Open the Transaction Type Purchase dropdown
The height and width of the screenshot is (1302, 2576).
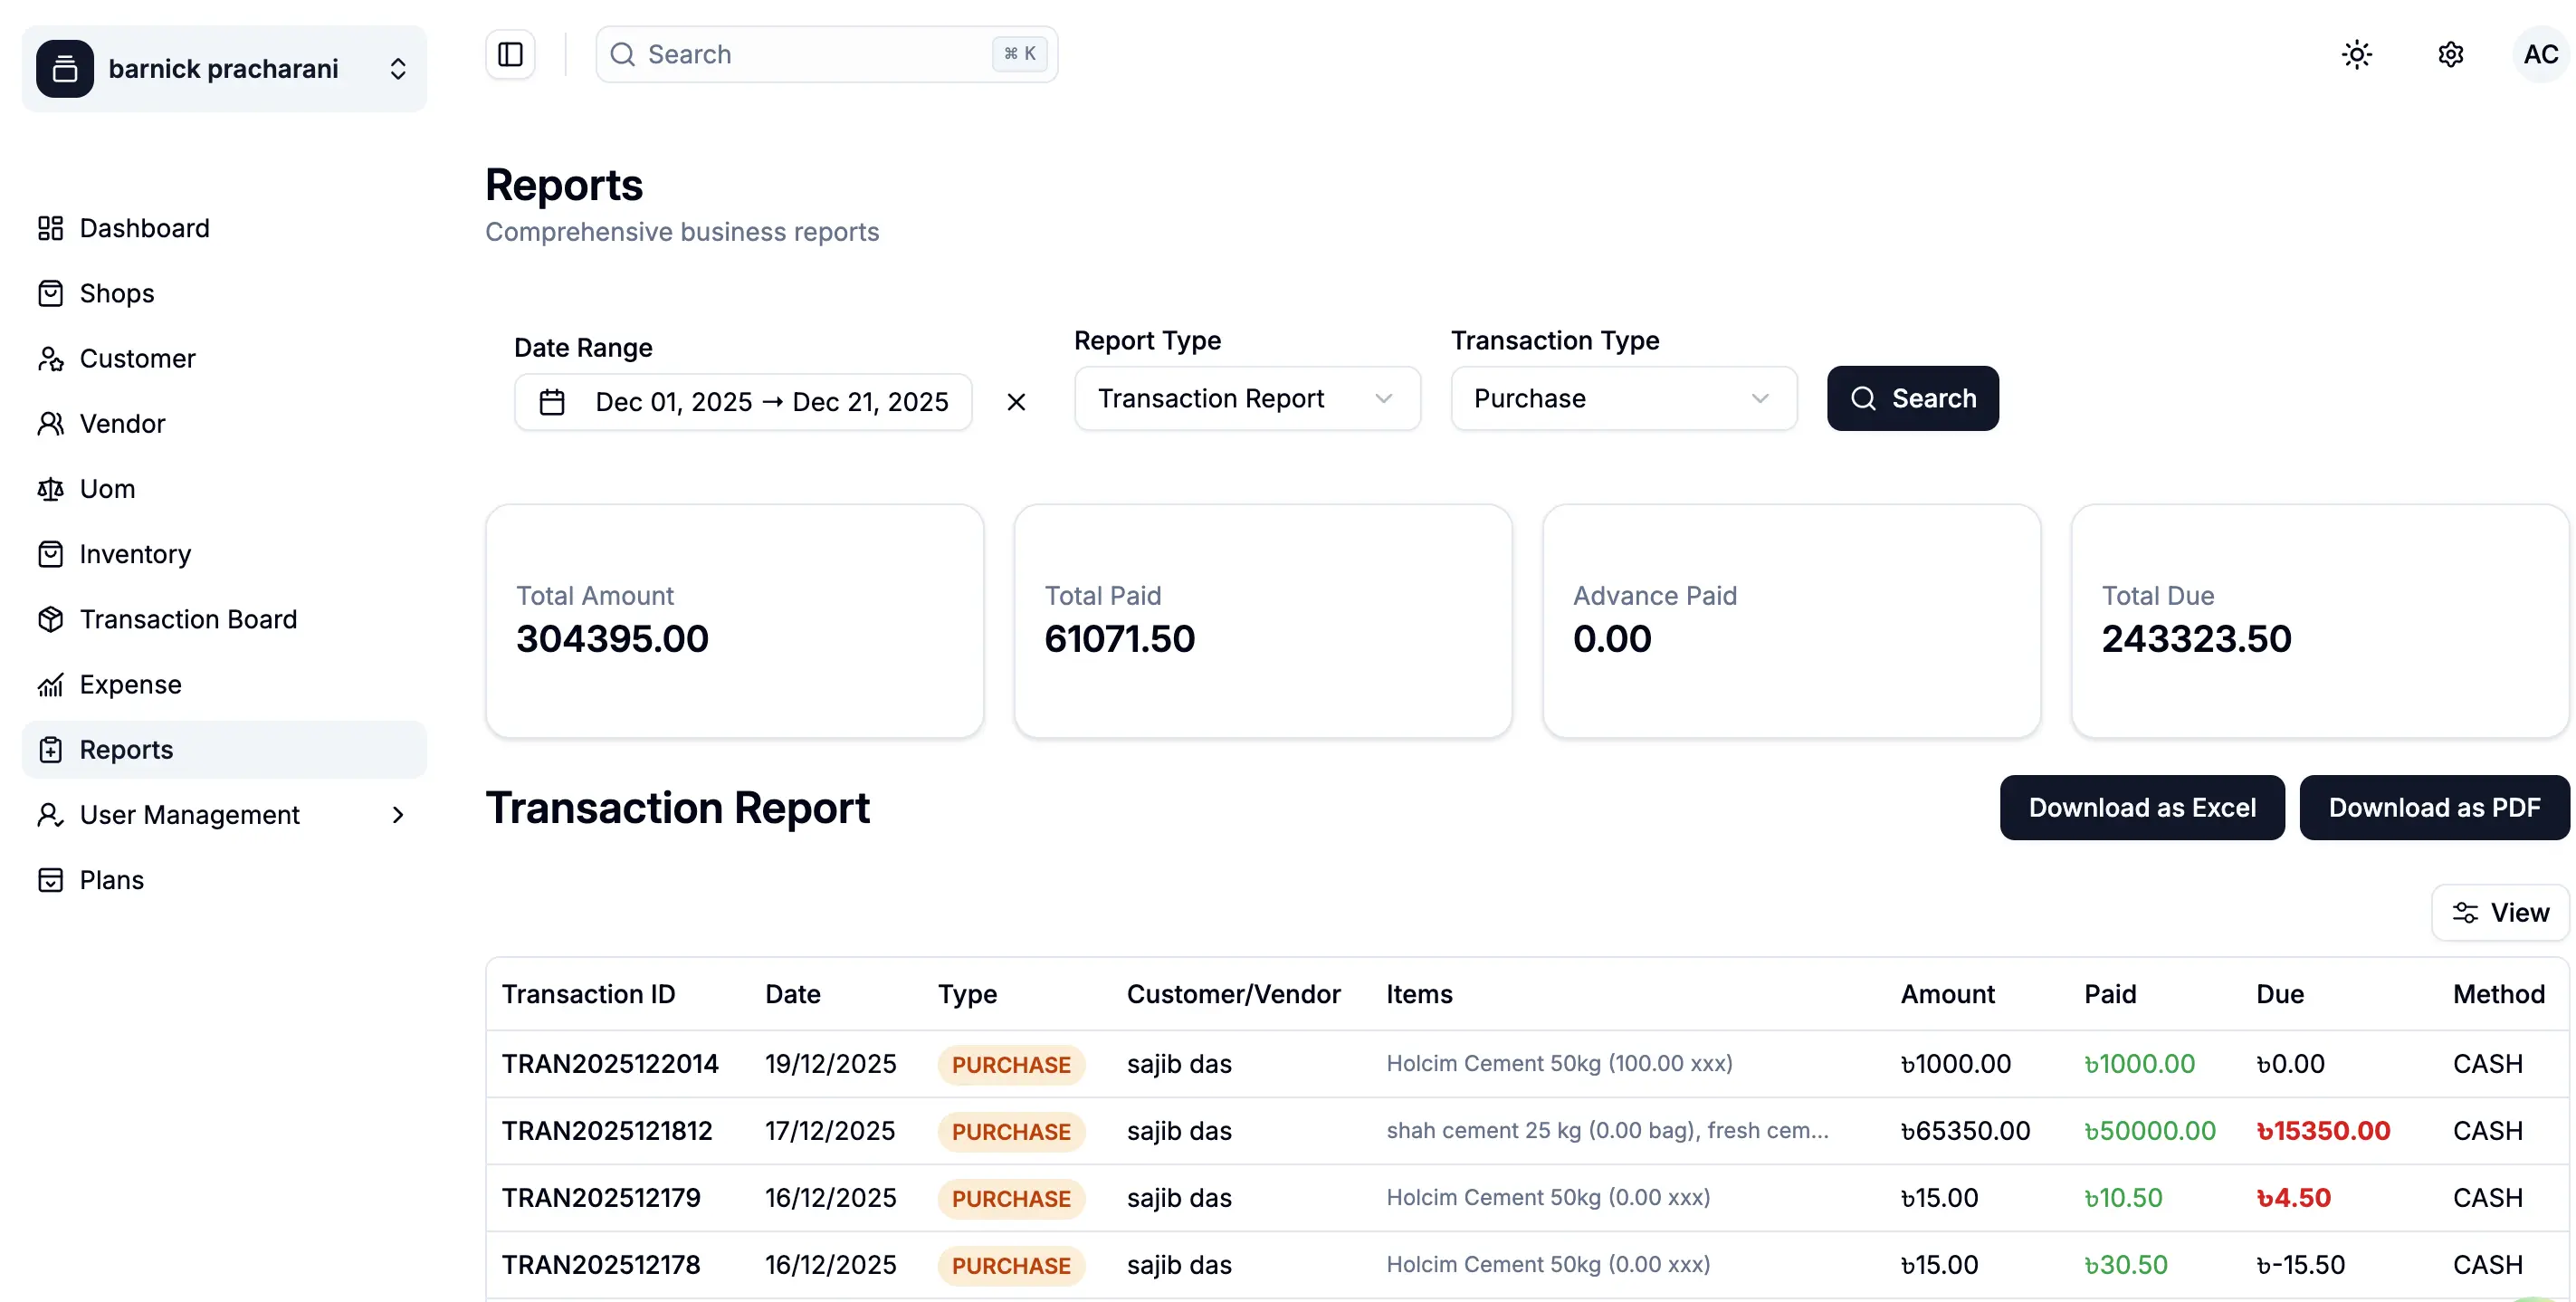pos(1622,398)
